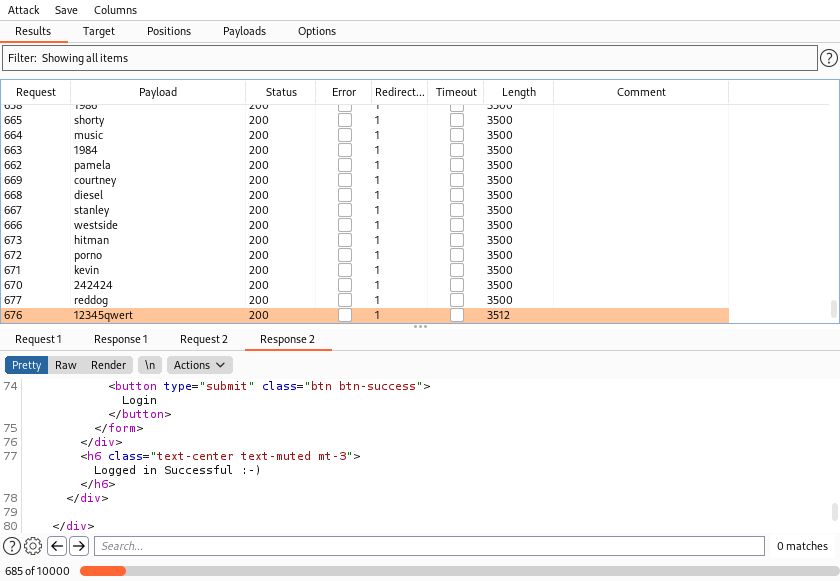
Task: Tick the Error checkbox for payload reddog
Action: 344,300
